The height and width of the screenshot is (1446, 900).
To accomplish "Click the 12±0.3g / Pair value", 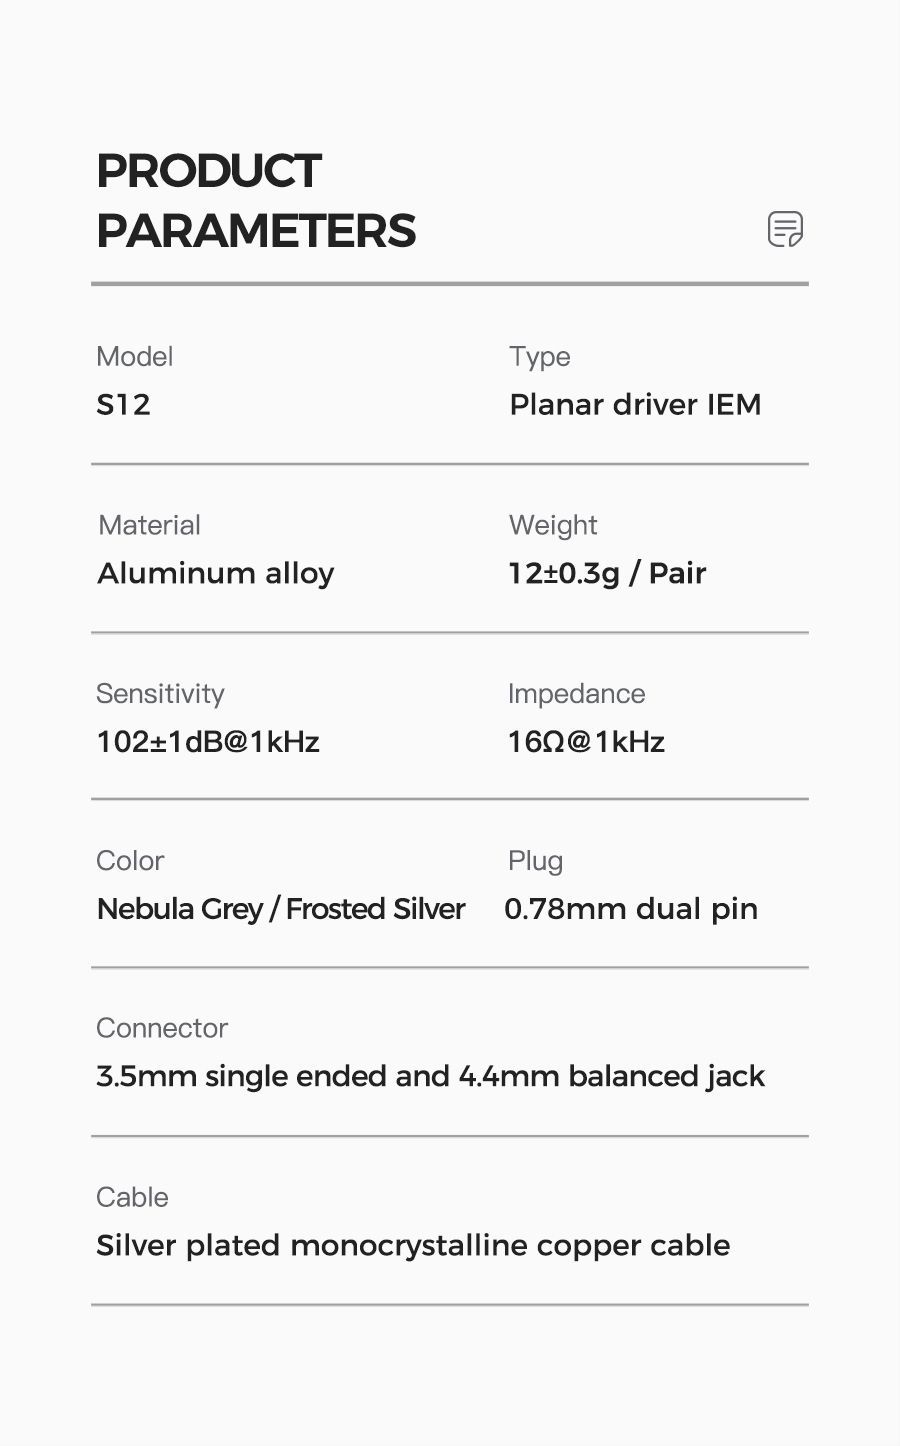I will pyautogui.click(x=607, y=574).
